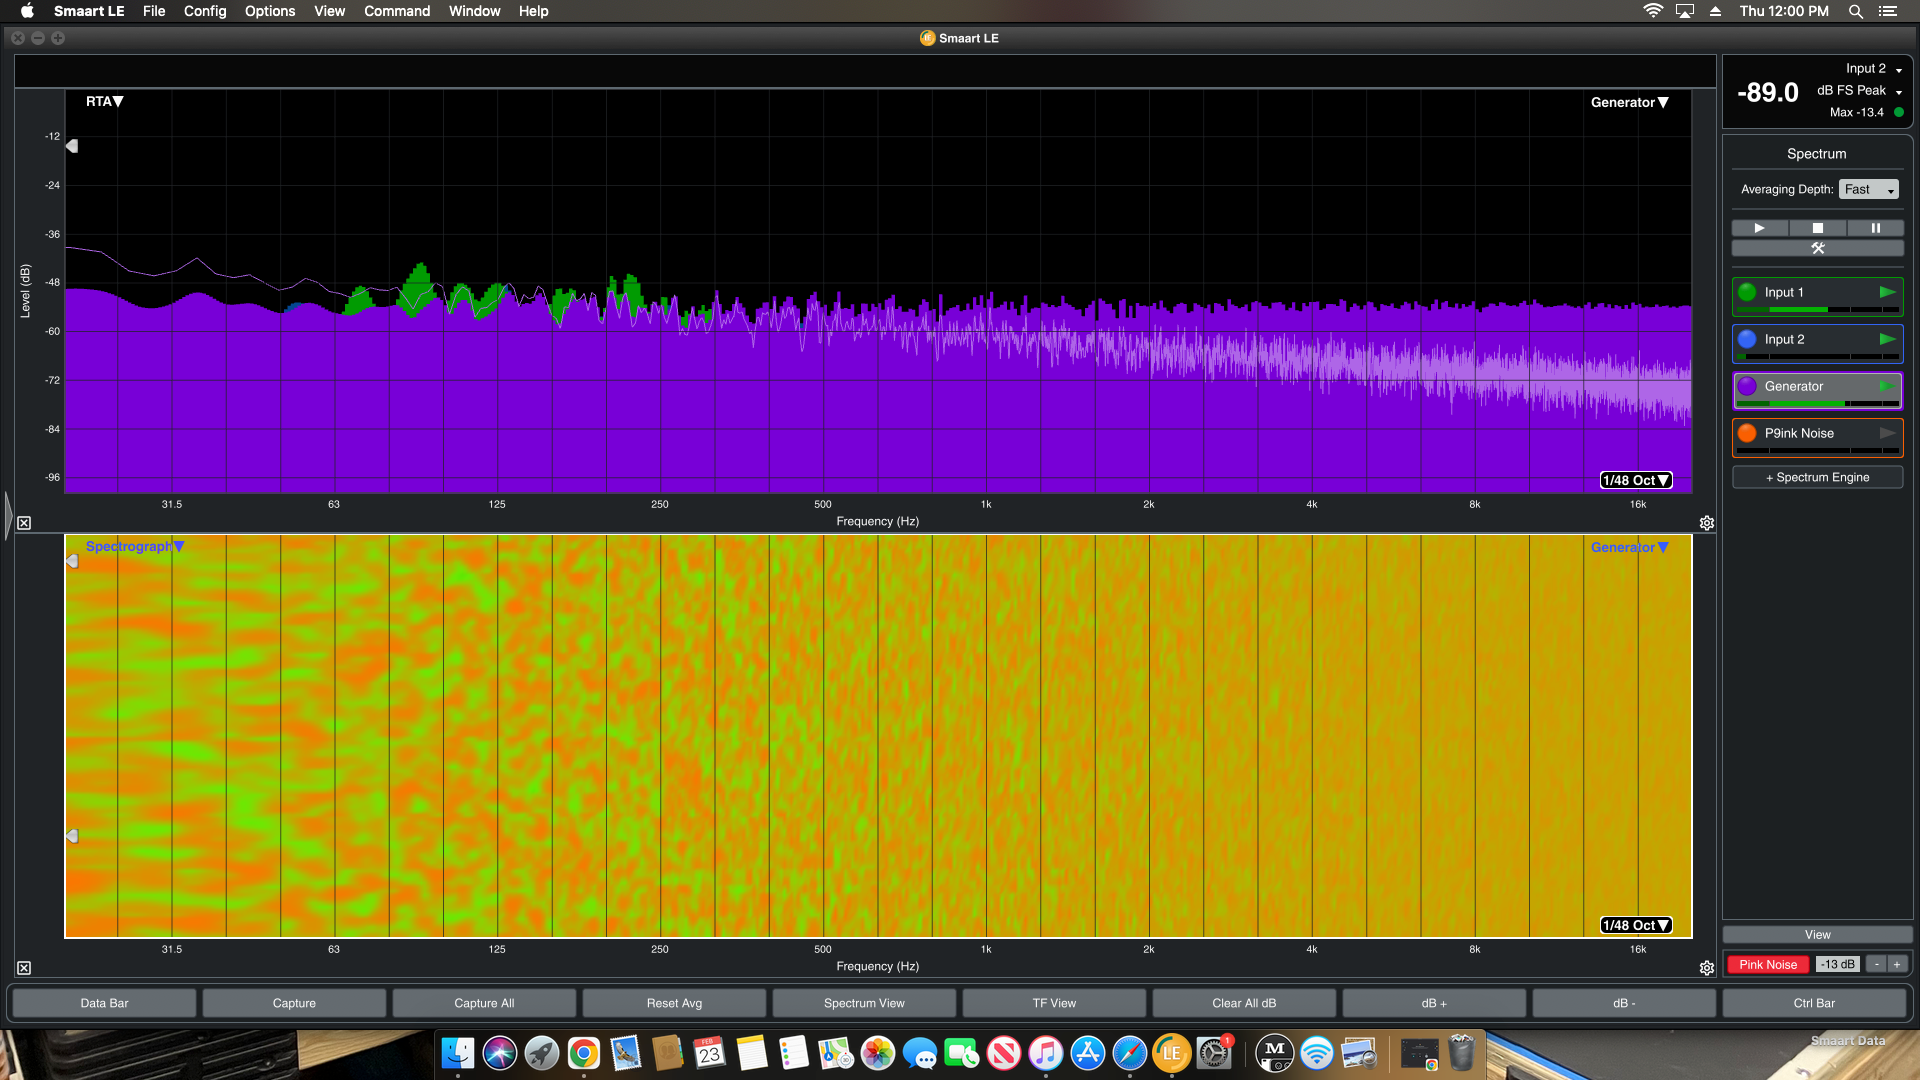Open Spotlight search in menu bar

coord(1855,11)
